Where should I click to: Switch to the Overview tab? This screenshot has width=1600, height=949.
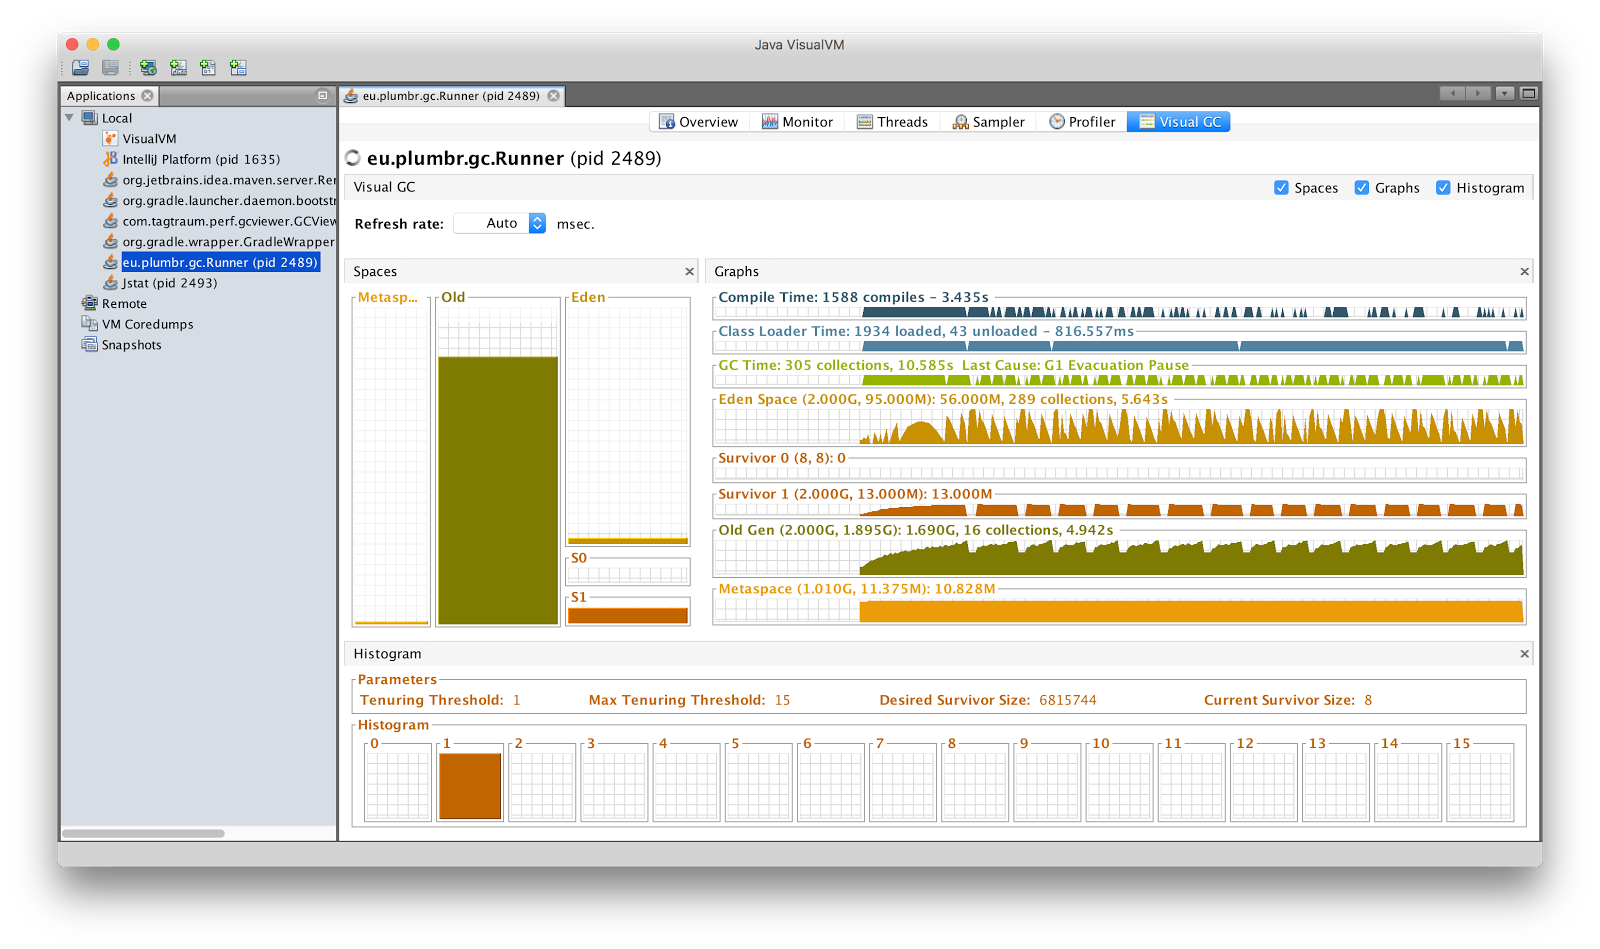point(698,122)
